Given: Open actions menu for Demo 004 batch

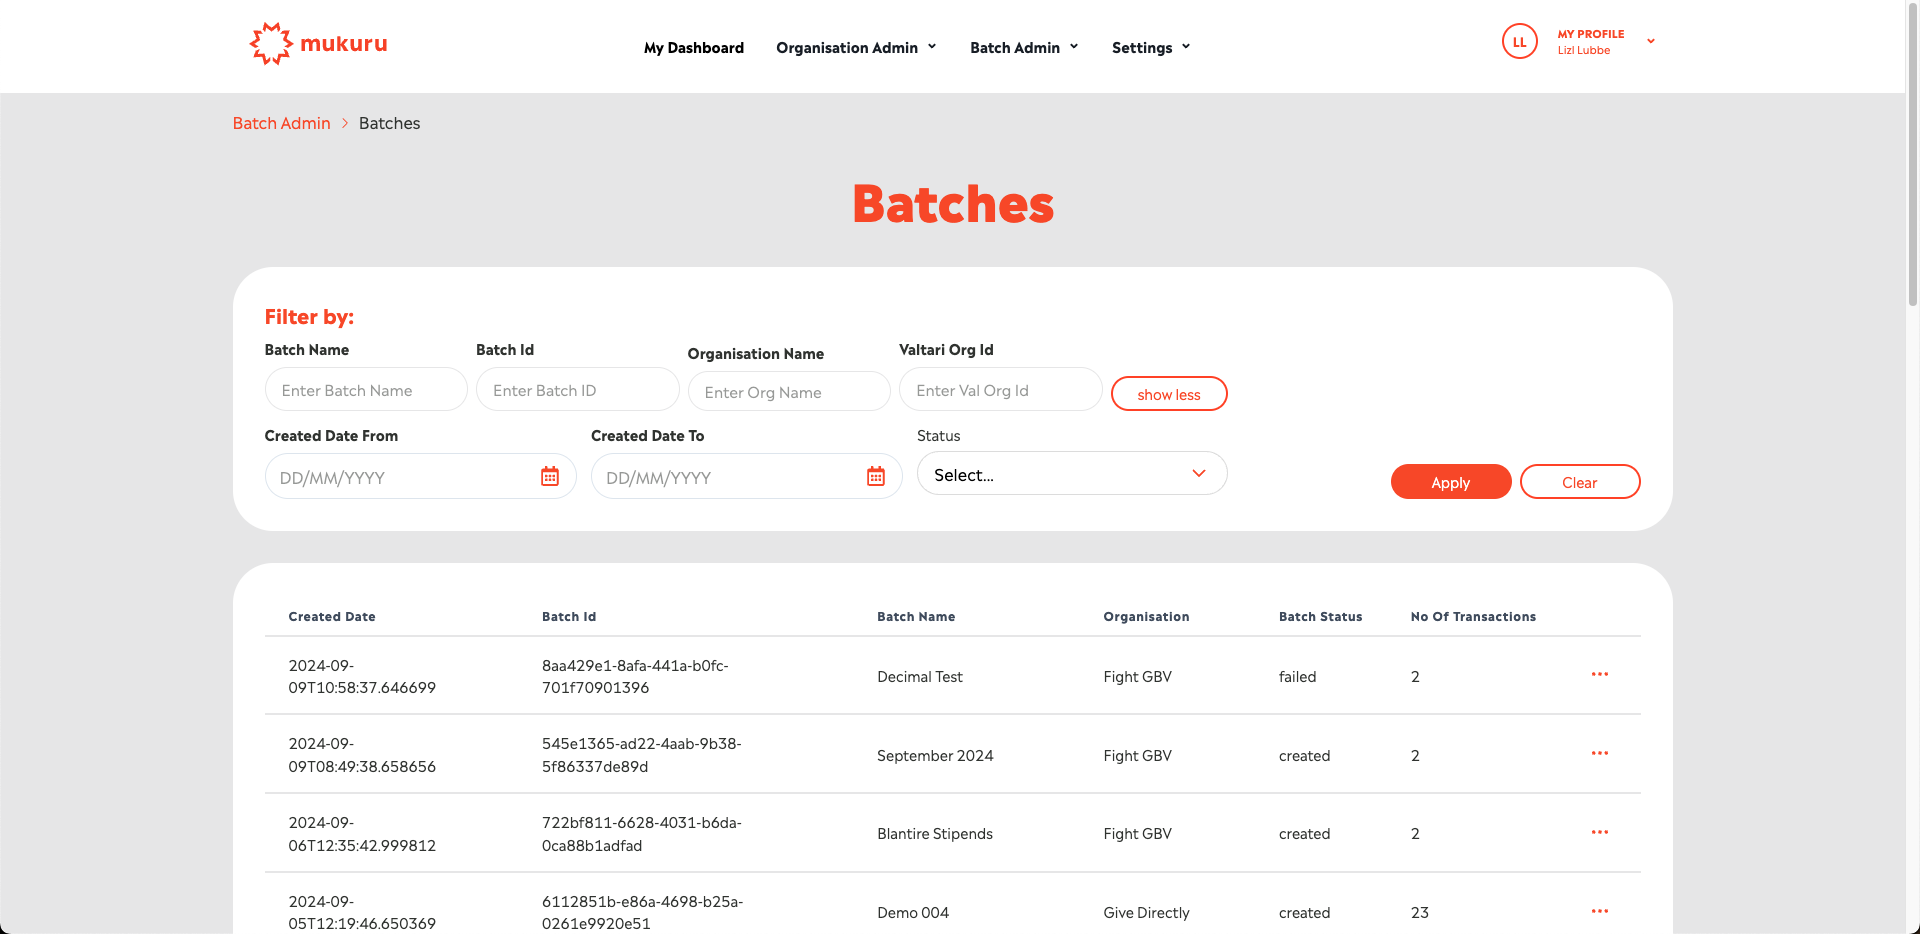Looking at the screenshot, I should (1600, 911).
